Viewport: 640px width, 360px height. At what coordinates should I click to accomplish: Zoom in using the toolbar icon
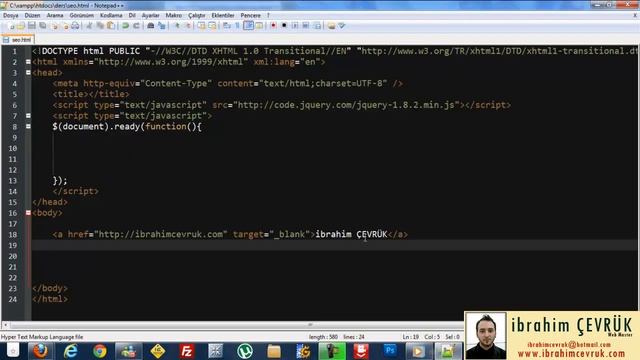click(177, 26)
